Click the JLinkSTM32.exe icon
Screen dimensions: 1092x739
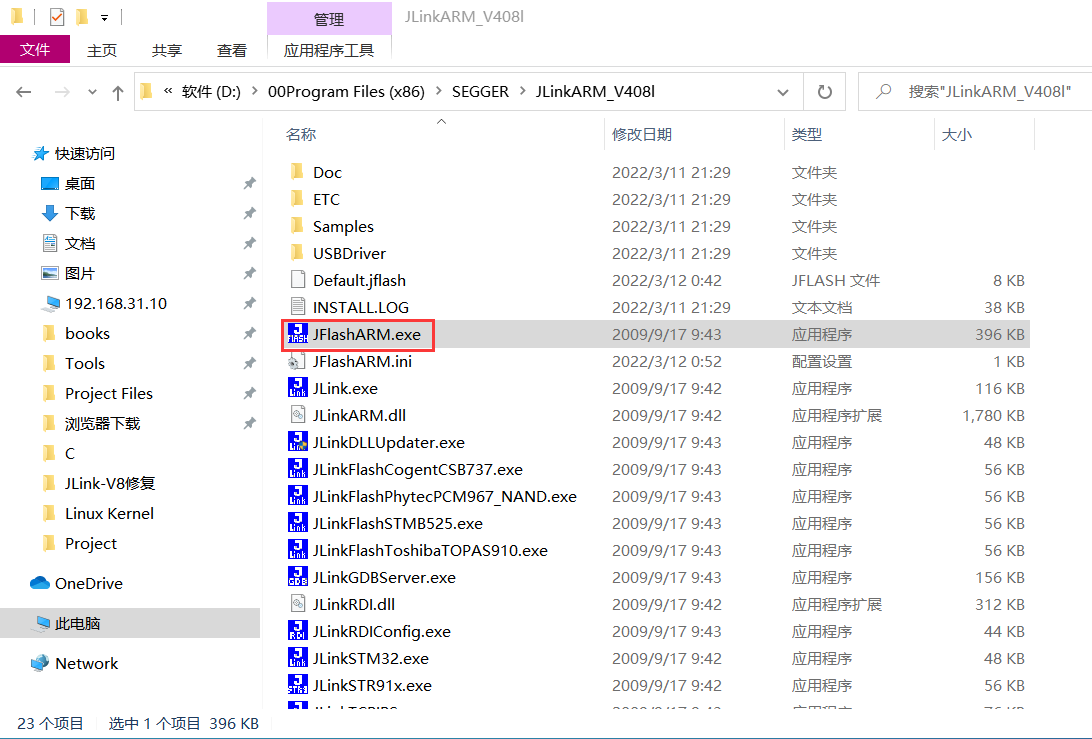click(x=297, y=658)
